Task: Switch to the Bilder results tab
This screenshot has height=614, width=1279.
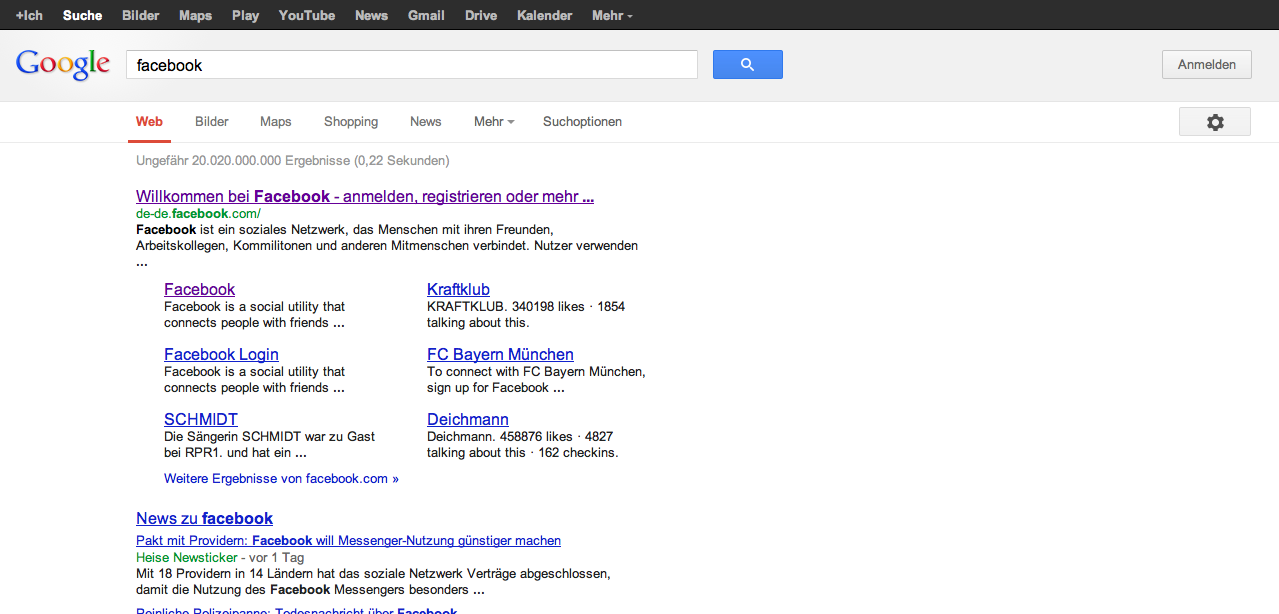Action: (212, 122)
